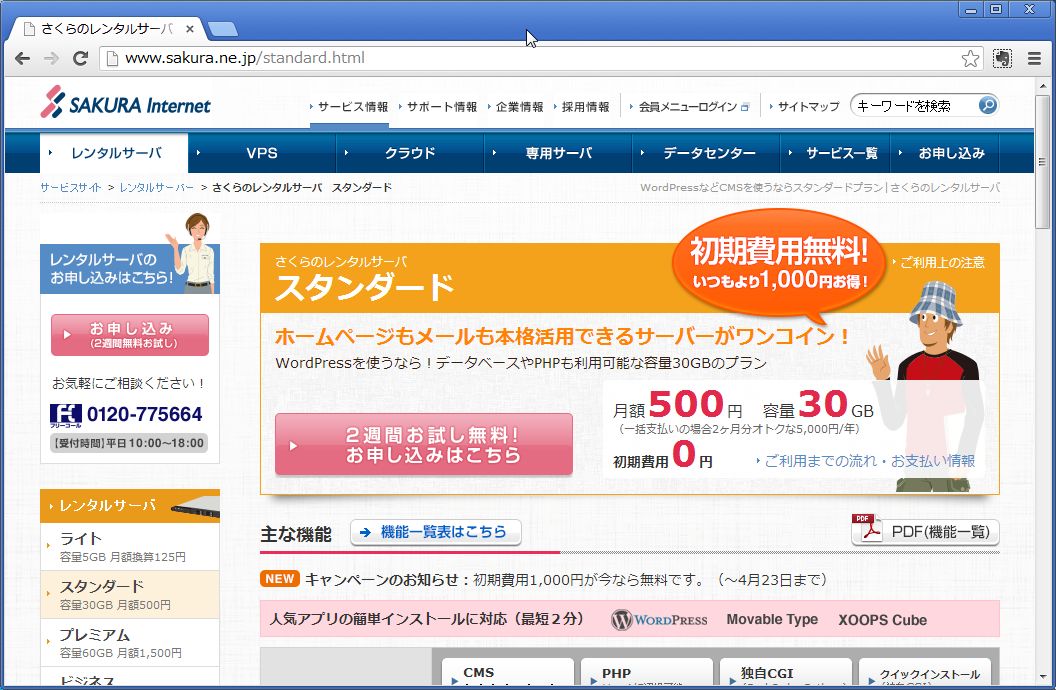Maximize the browser window

tap(995, 9)
